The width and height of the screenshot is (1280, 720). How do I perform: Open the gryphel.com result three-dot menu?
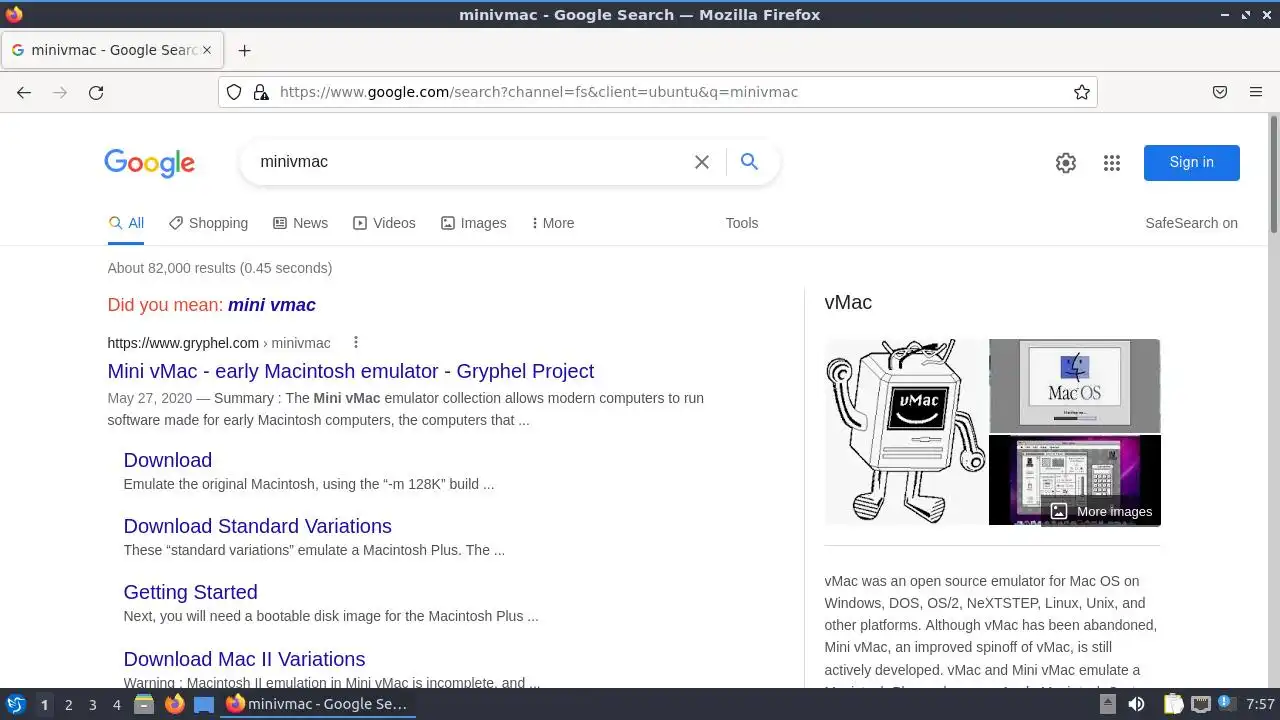coord(355,343)
